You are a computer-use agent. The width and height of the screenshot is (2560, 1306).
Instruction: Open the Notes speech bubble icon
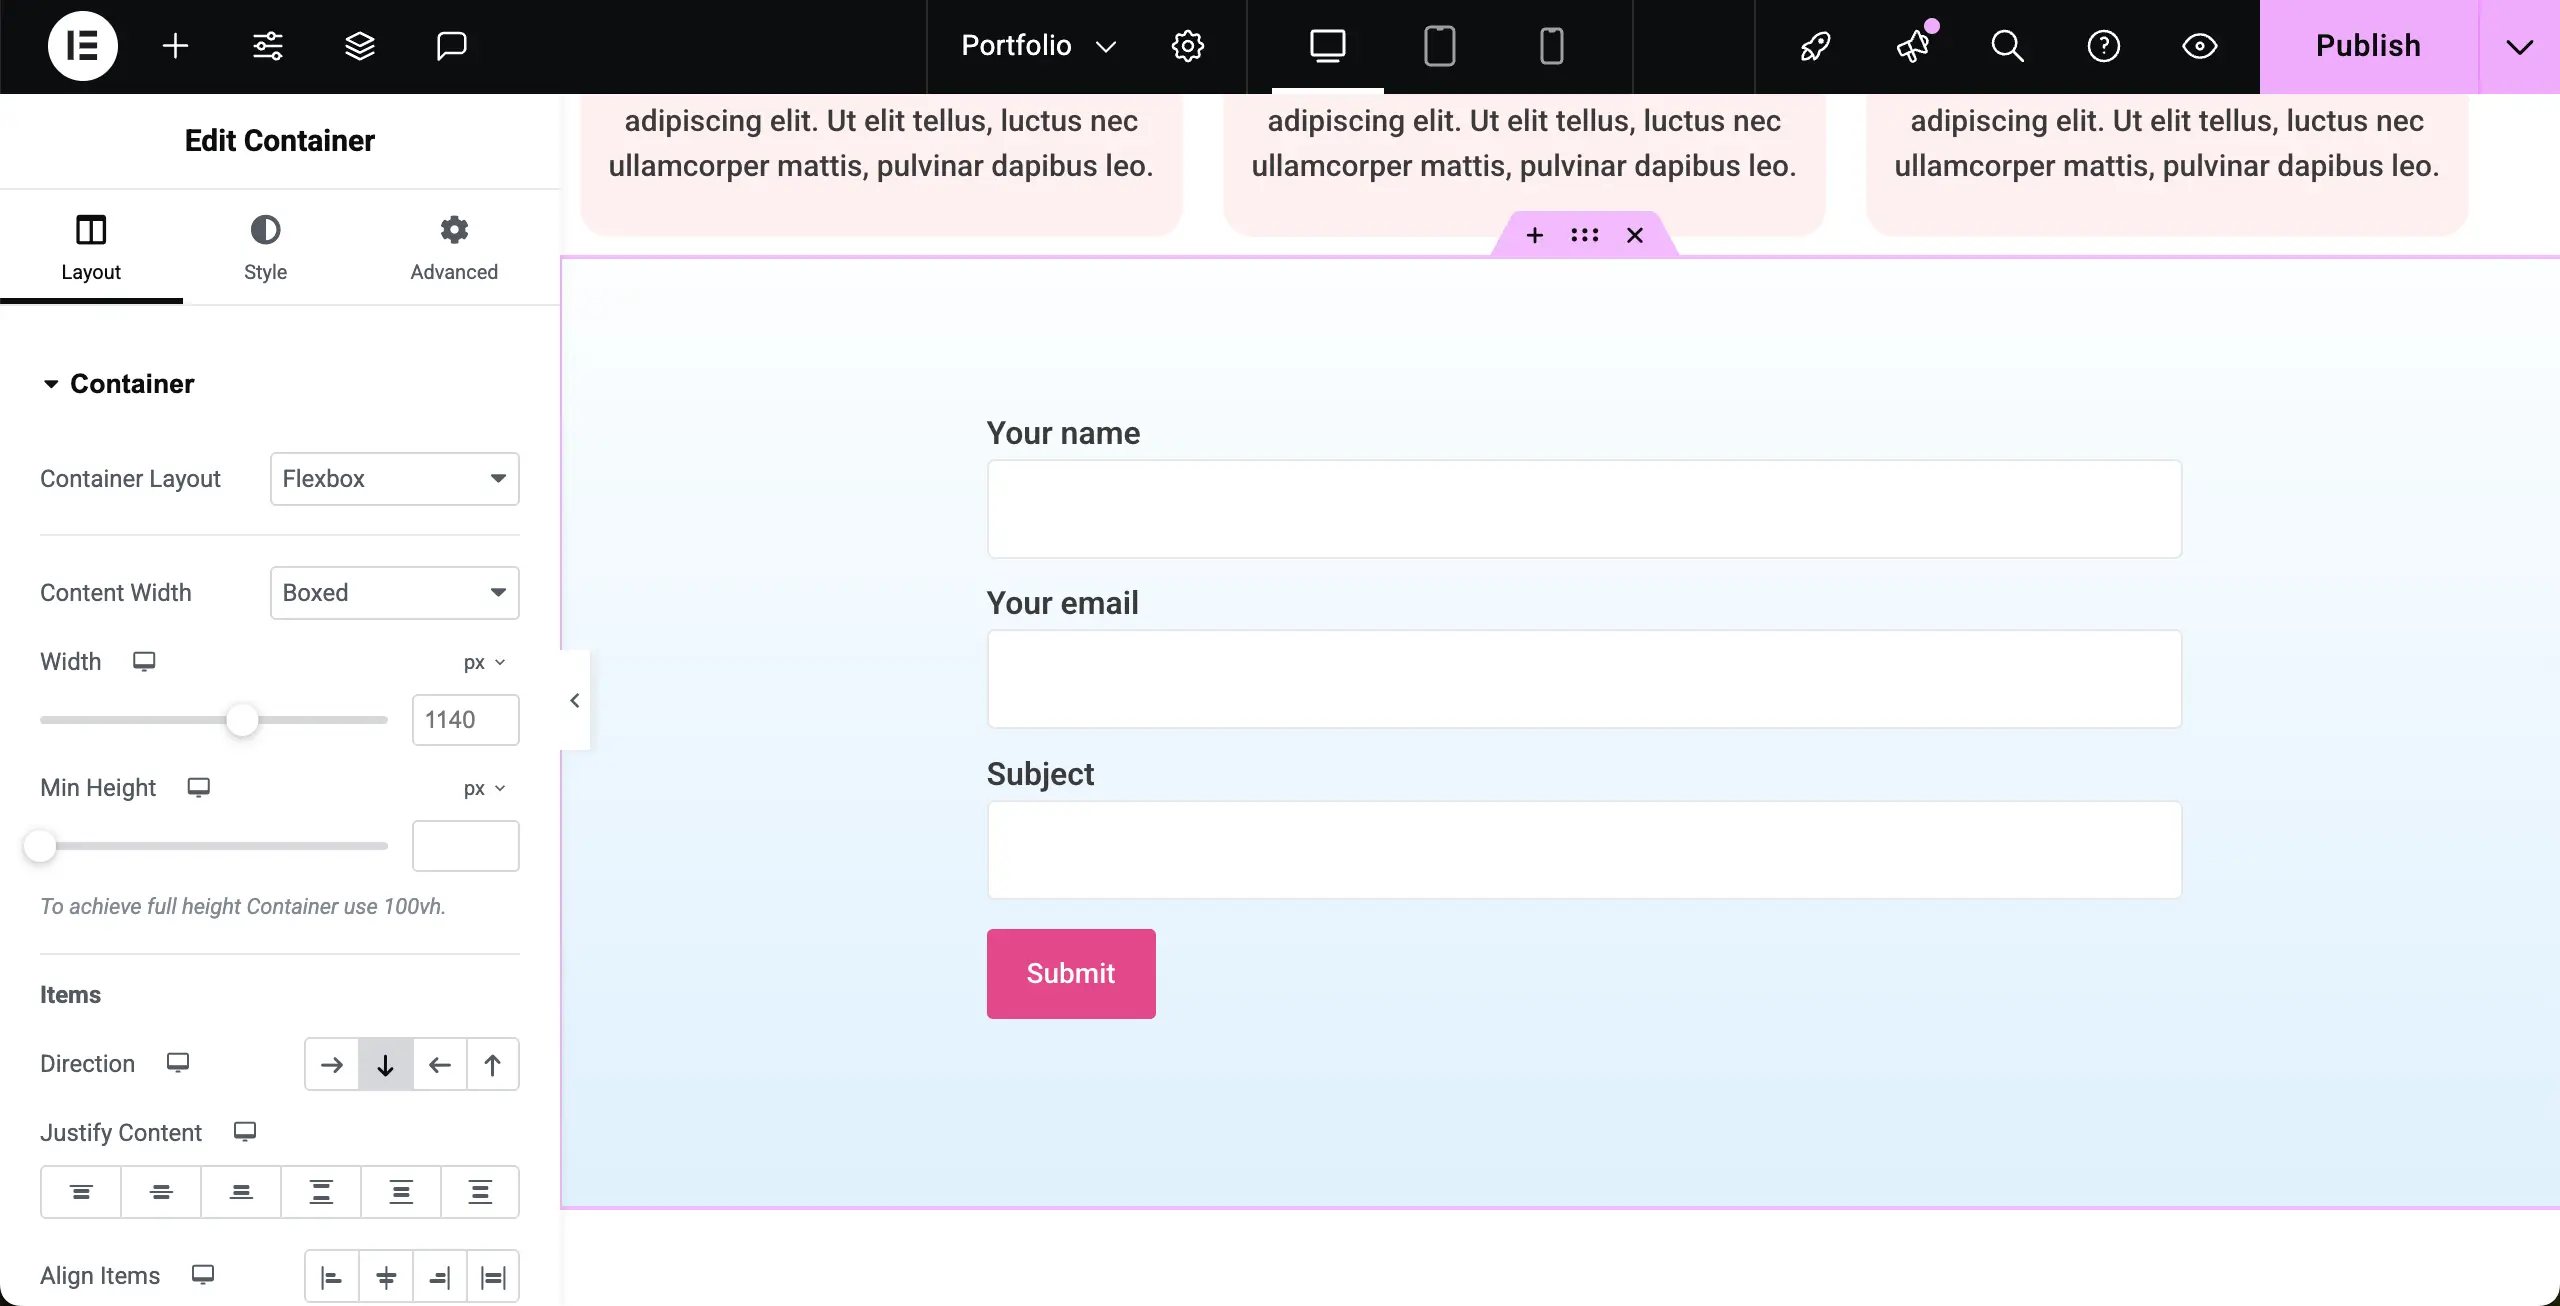pyautogui.click(x=452, y=46)
